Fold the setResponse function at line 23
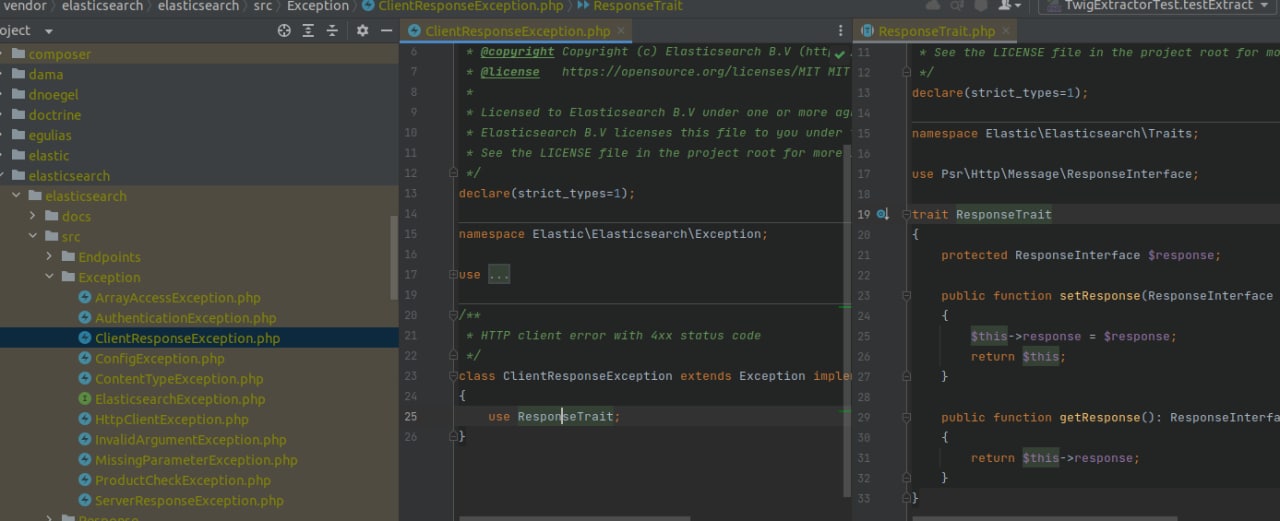The height and width of the screenshot is (521, 1280). (906, 296)
